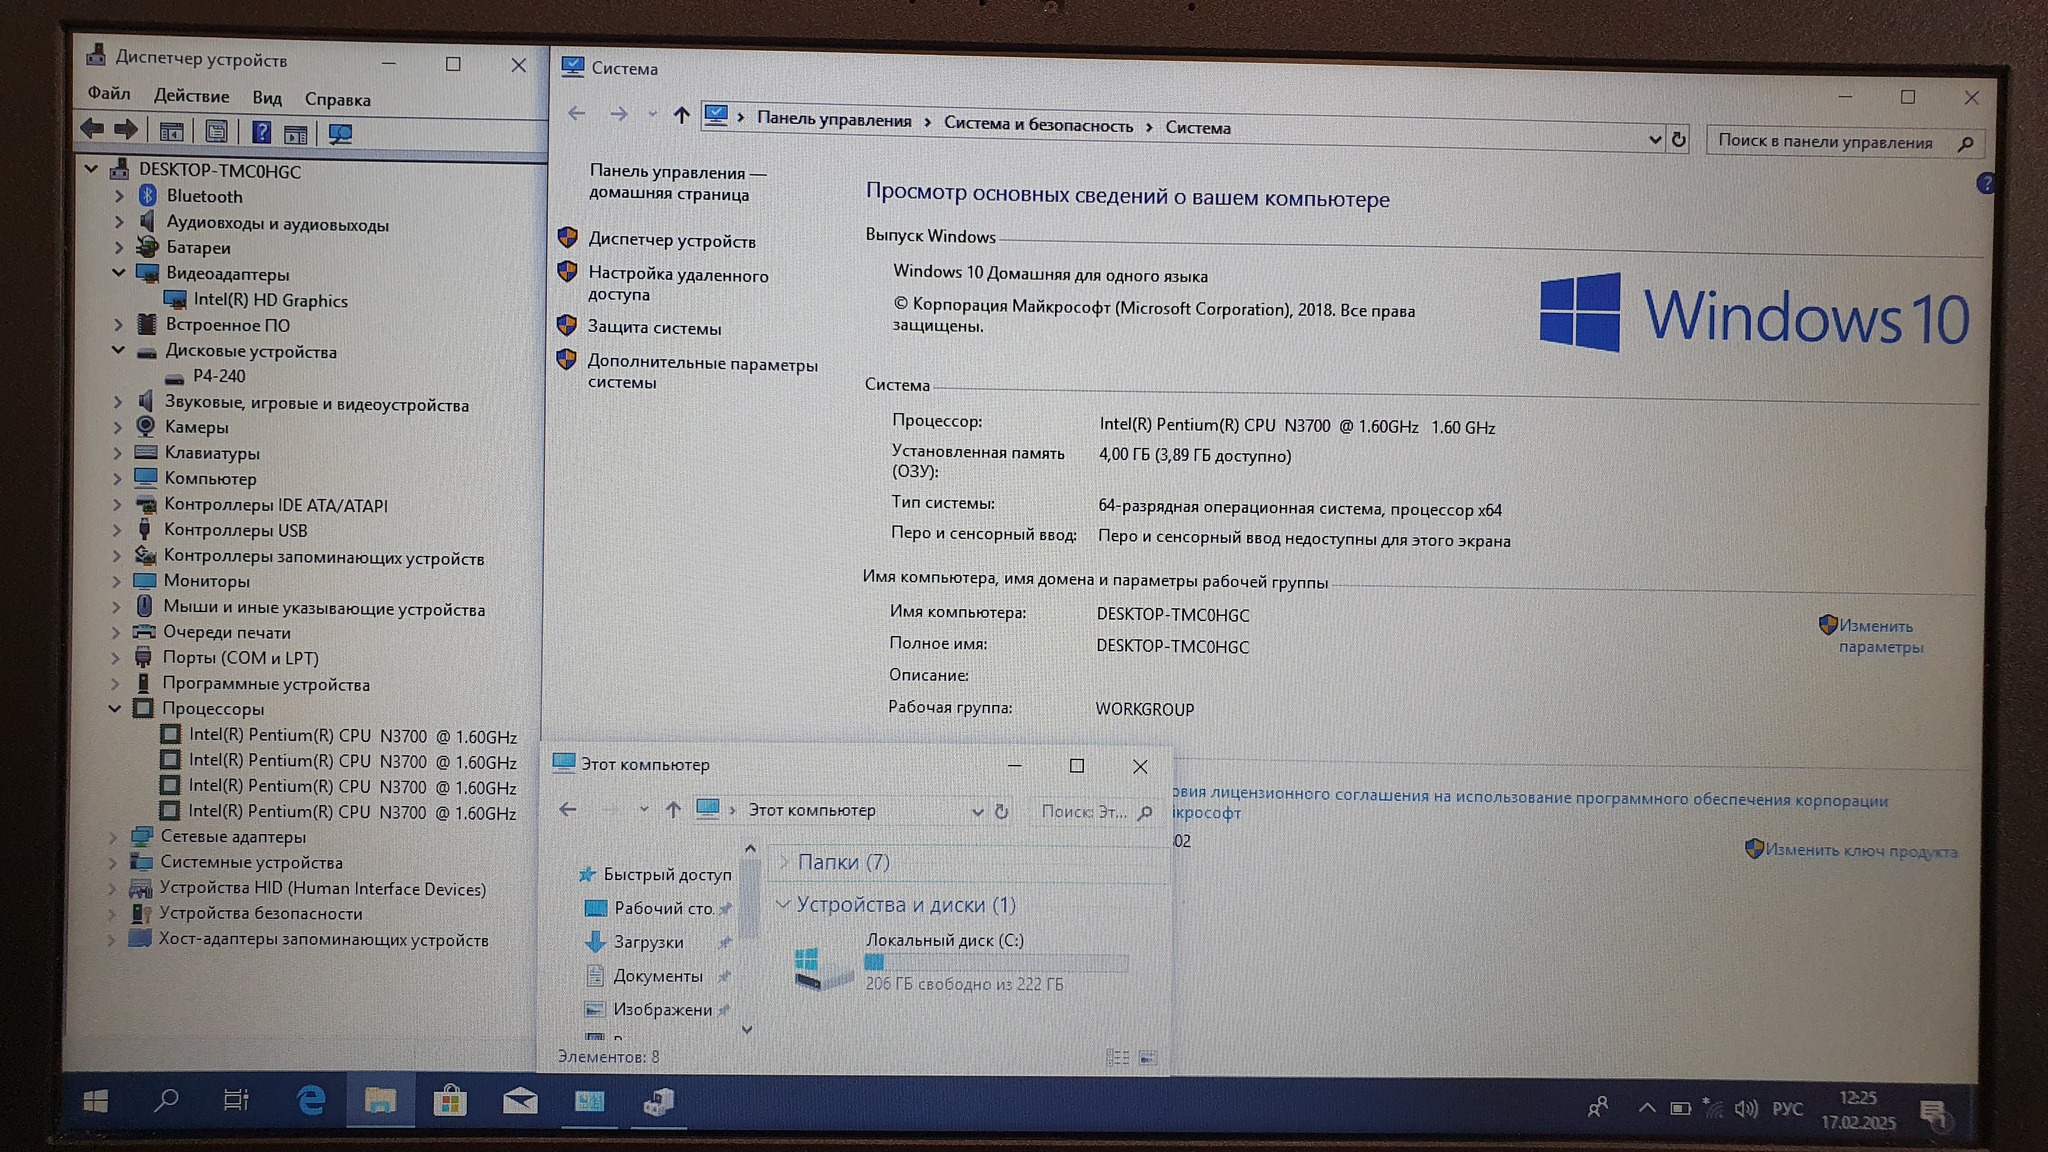Select the Intel(R) HD Graphics device

[270, 300]
